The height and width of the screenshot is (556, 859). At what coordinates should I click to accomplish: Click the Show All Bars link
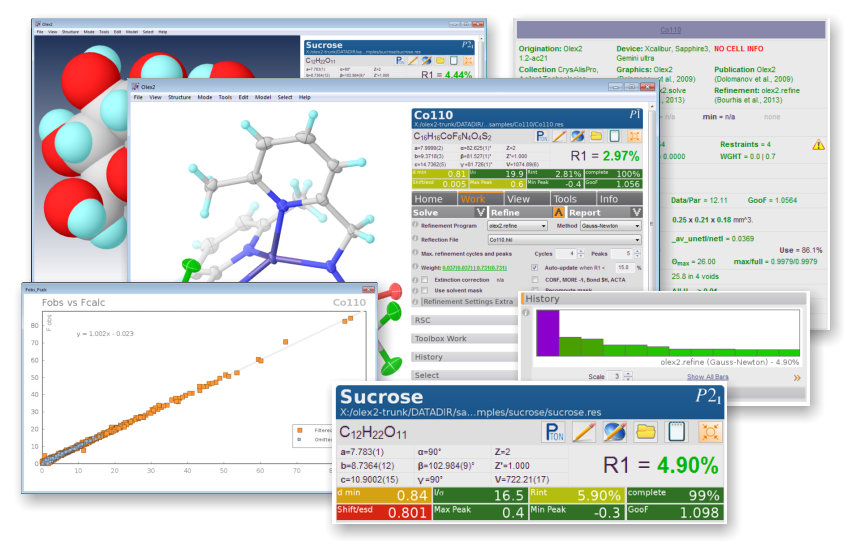pos(708,377)
